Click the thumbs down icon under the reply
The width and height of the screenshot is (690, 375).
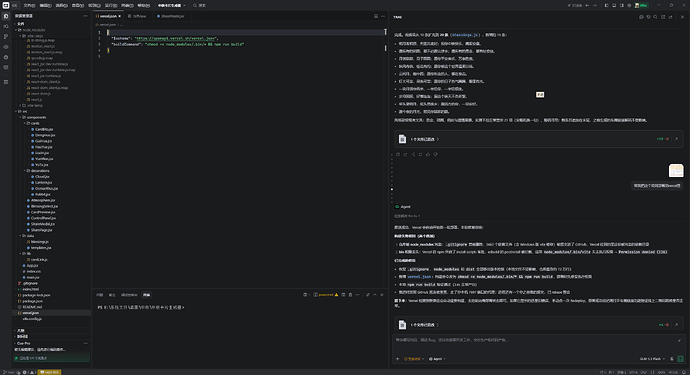coord(436,154)
